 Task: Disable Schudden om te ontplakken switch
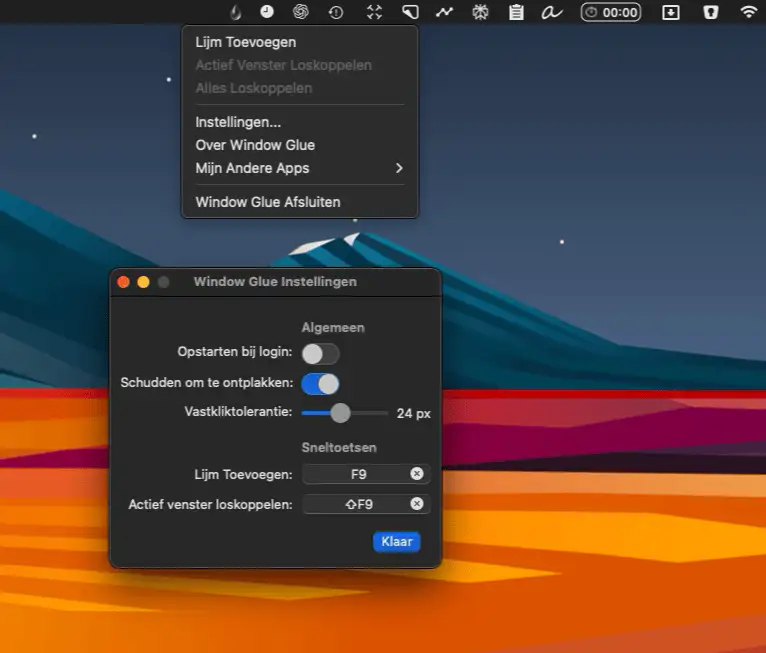point(320,384)
